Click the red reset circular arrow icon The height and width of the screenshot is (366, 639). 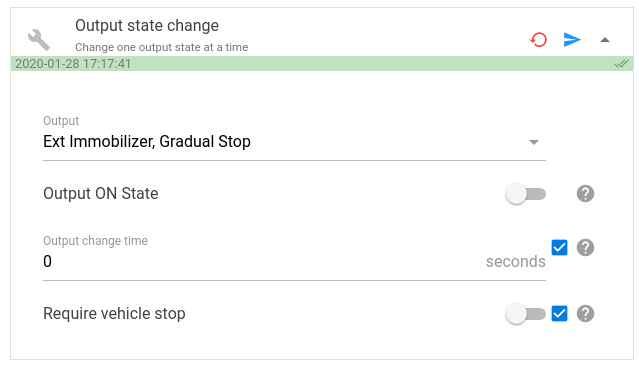tap(538, 40)
